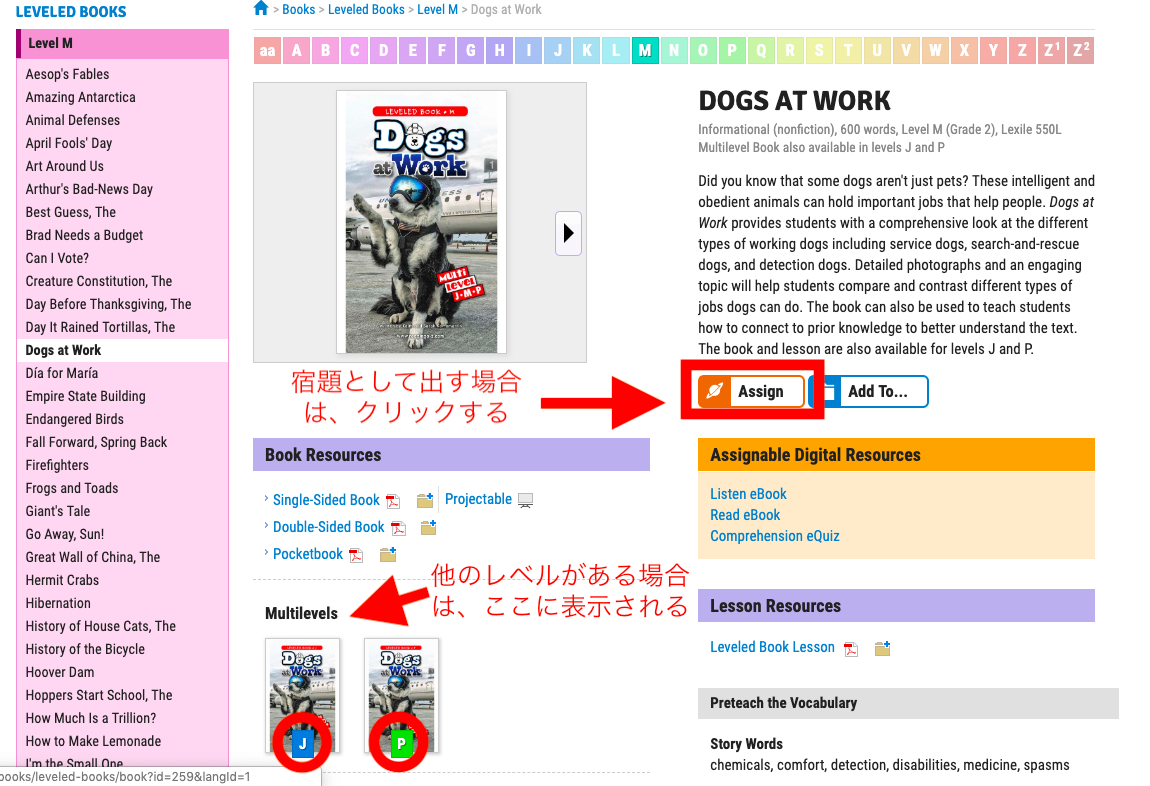This screenshot has width=1150, height=786.
Task: Expand the Single-Sided Book chevron
Action: pyautogui.click(x=266, y=499)
